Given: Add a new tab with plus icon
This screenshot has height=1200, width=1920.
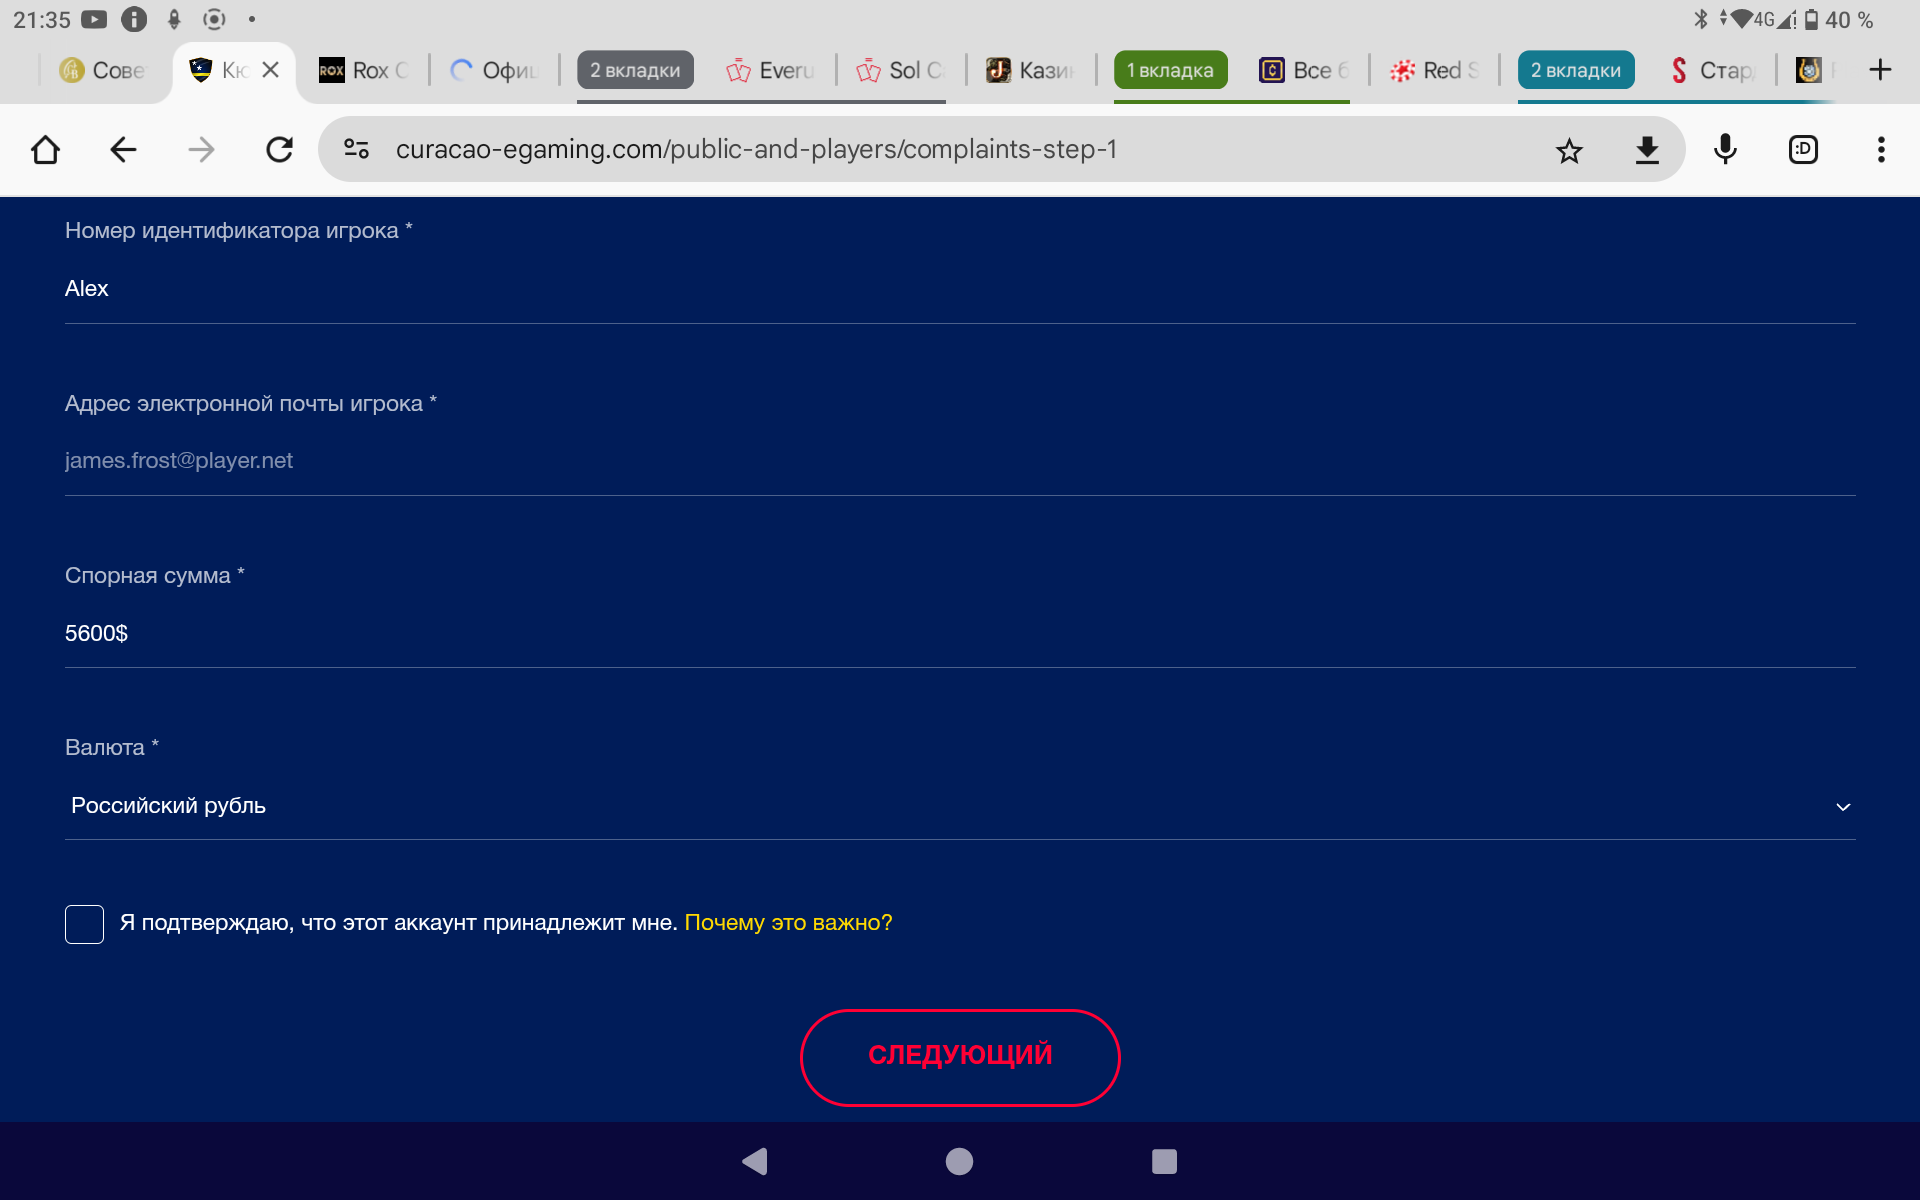Looking at the screenshot, I should [x=1880, y=70].
